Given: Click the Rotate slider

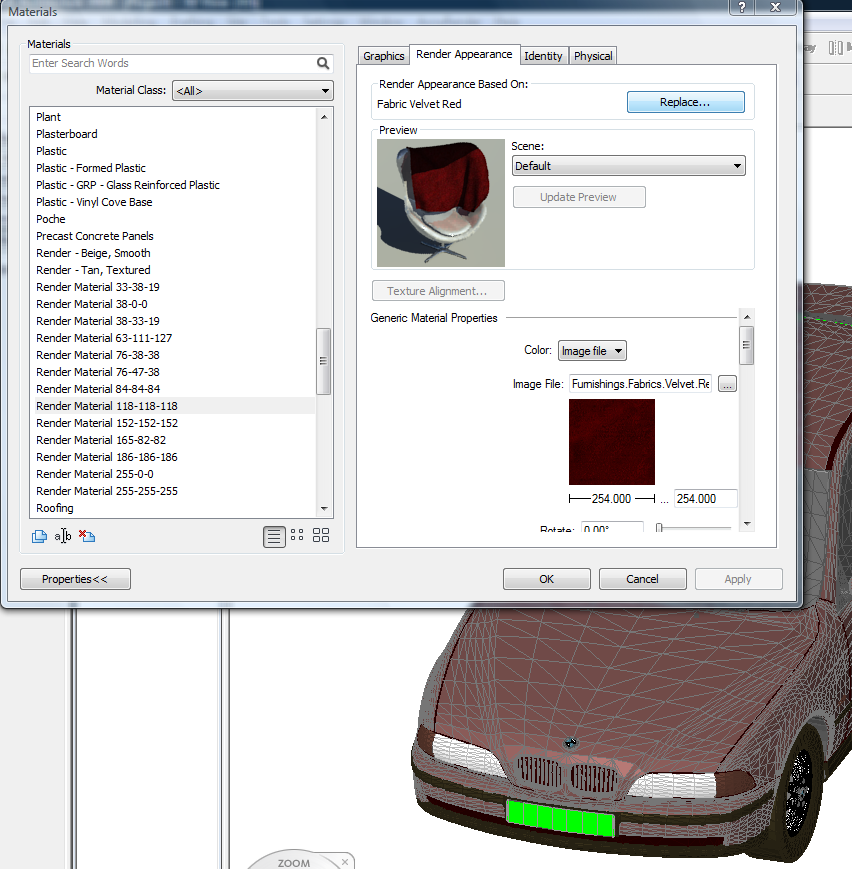Looking at the screenshot, I should 694,528.
